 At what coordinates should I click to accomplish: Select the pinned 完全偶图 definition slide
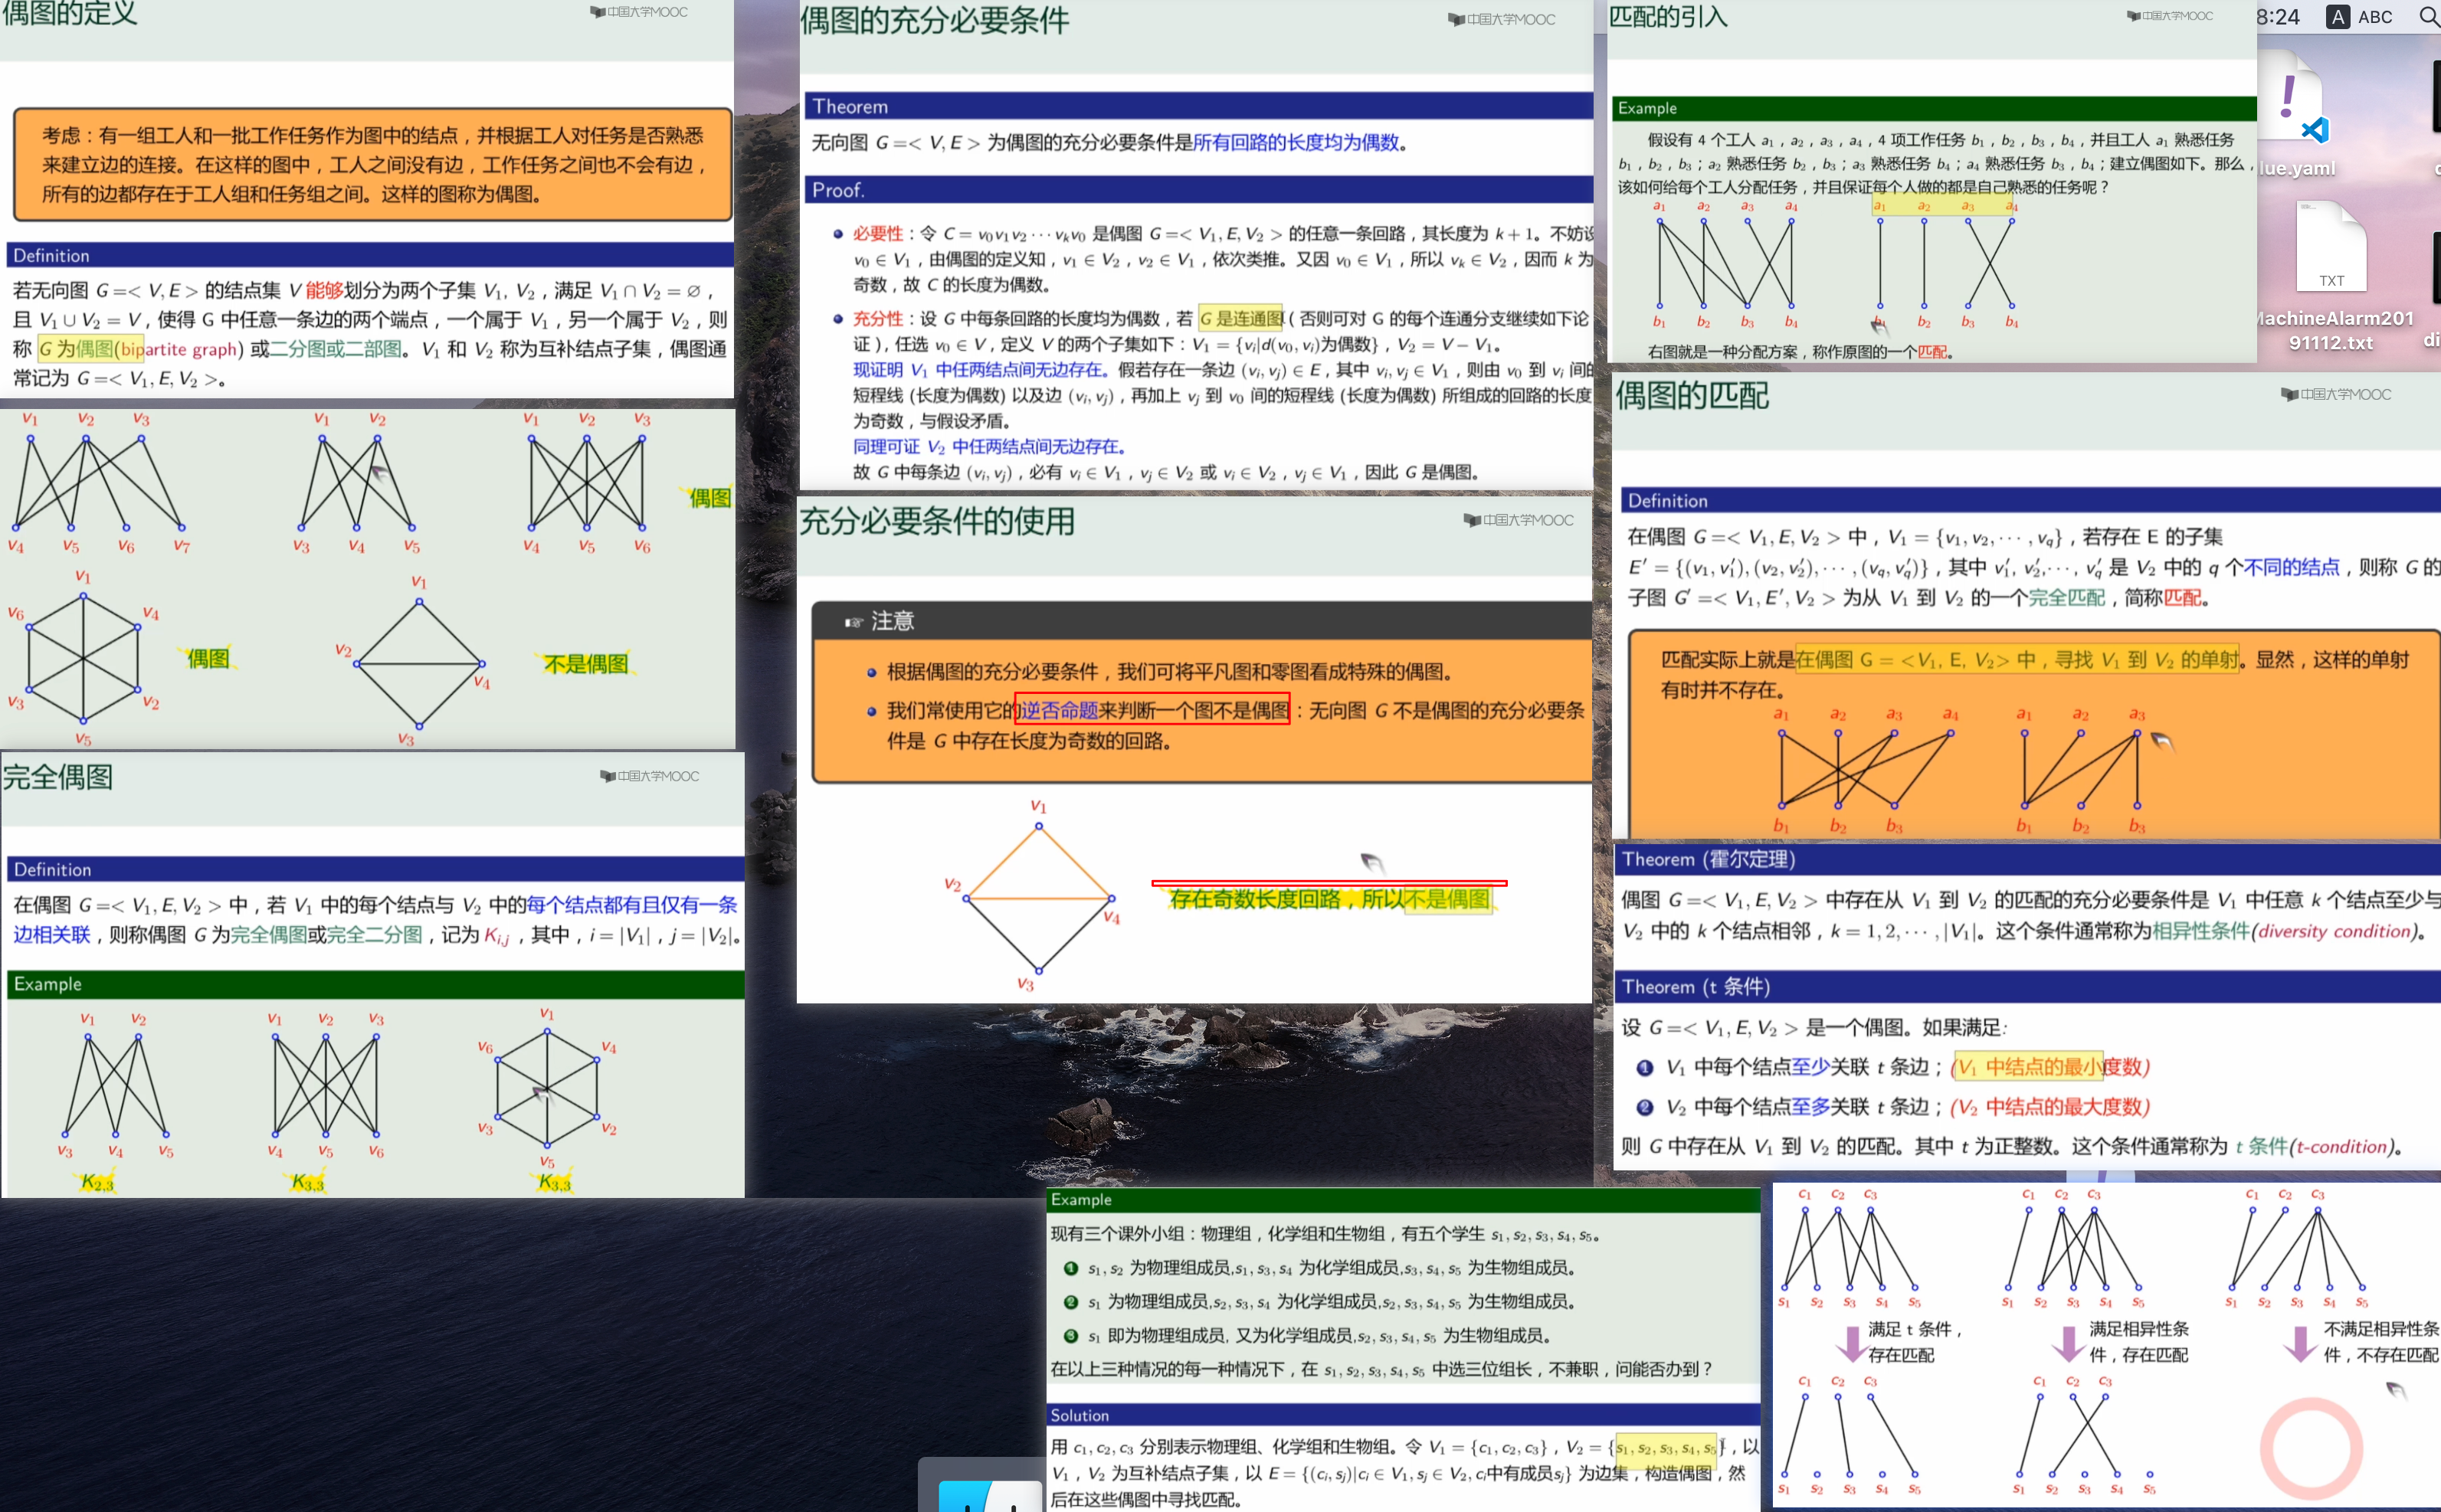pyautogui.click(x=372, y=975)
